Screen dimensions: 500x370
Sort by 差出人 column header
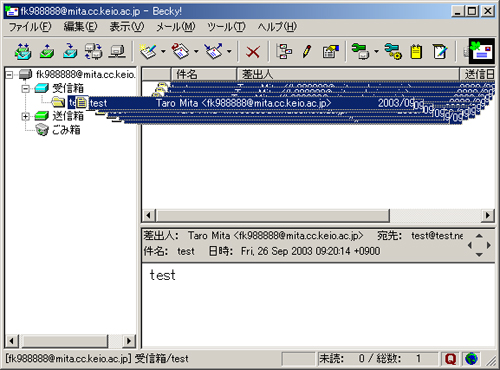[x=348, y=74]
